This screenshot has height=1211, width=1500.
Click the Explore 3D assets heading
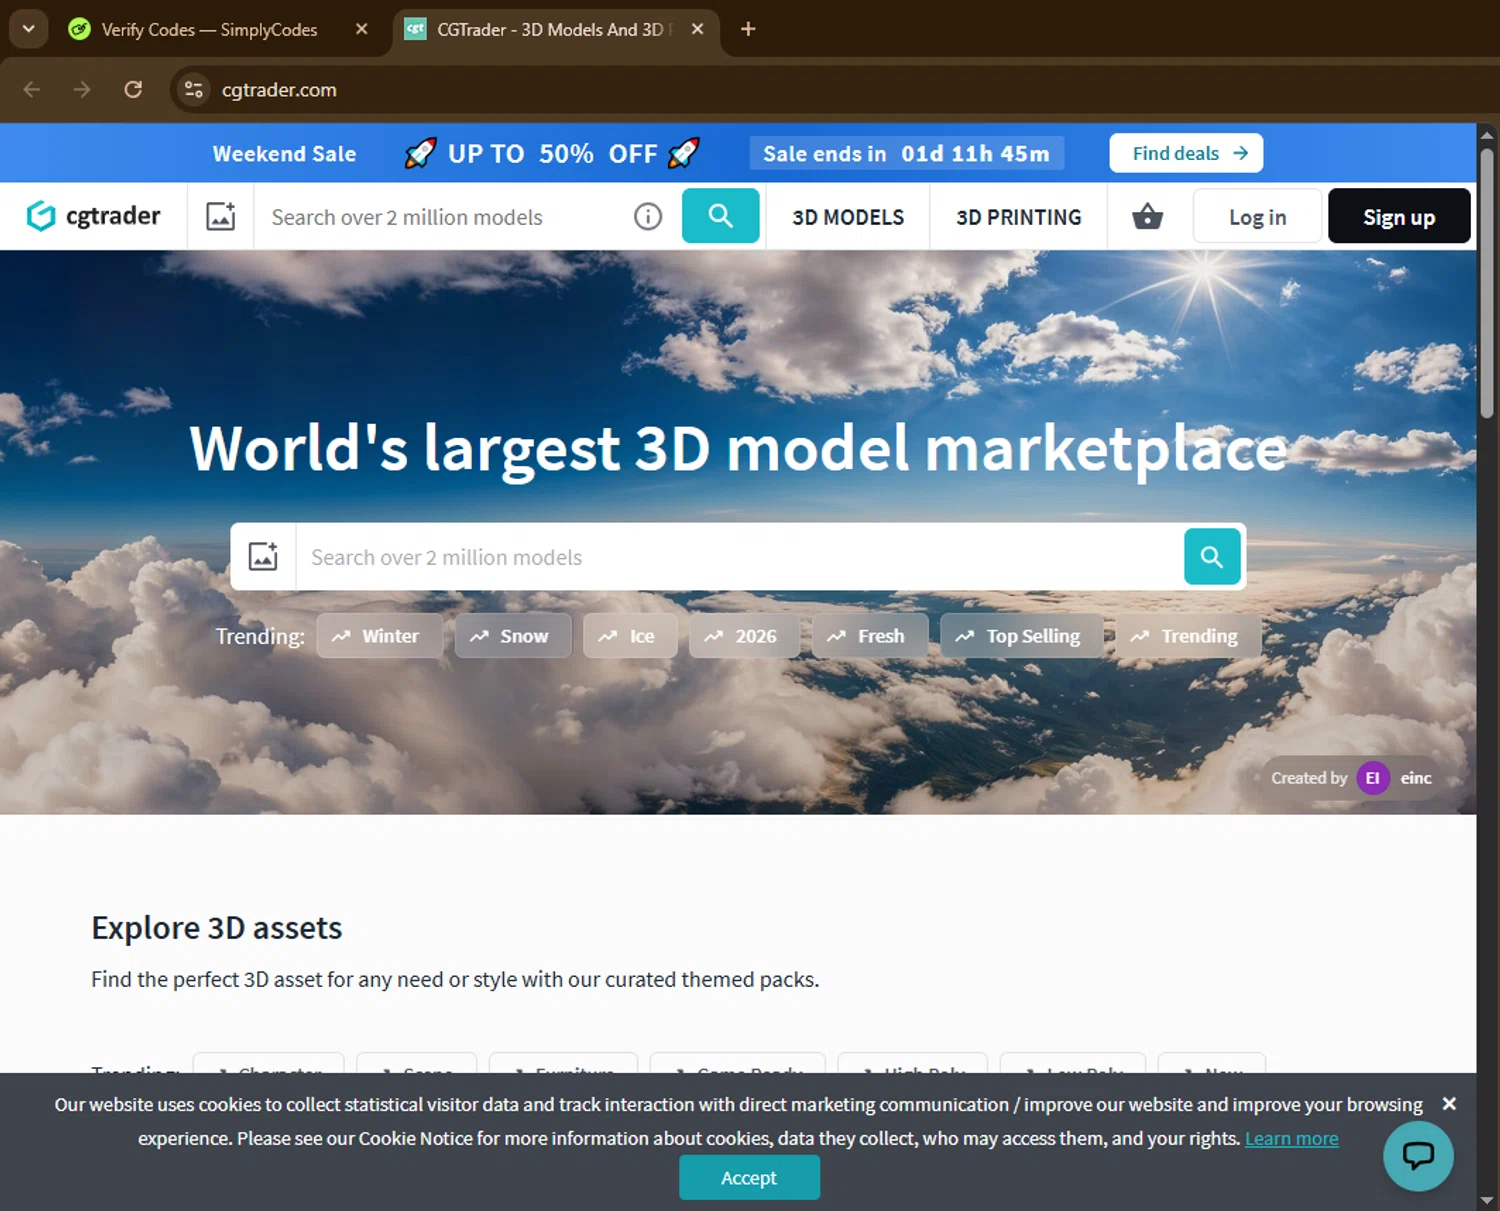(x=217, y=928)
